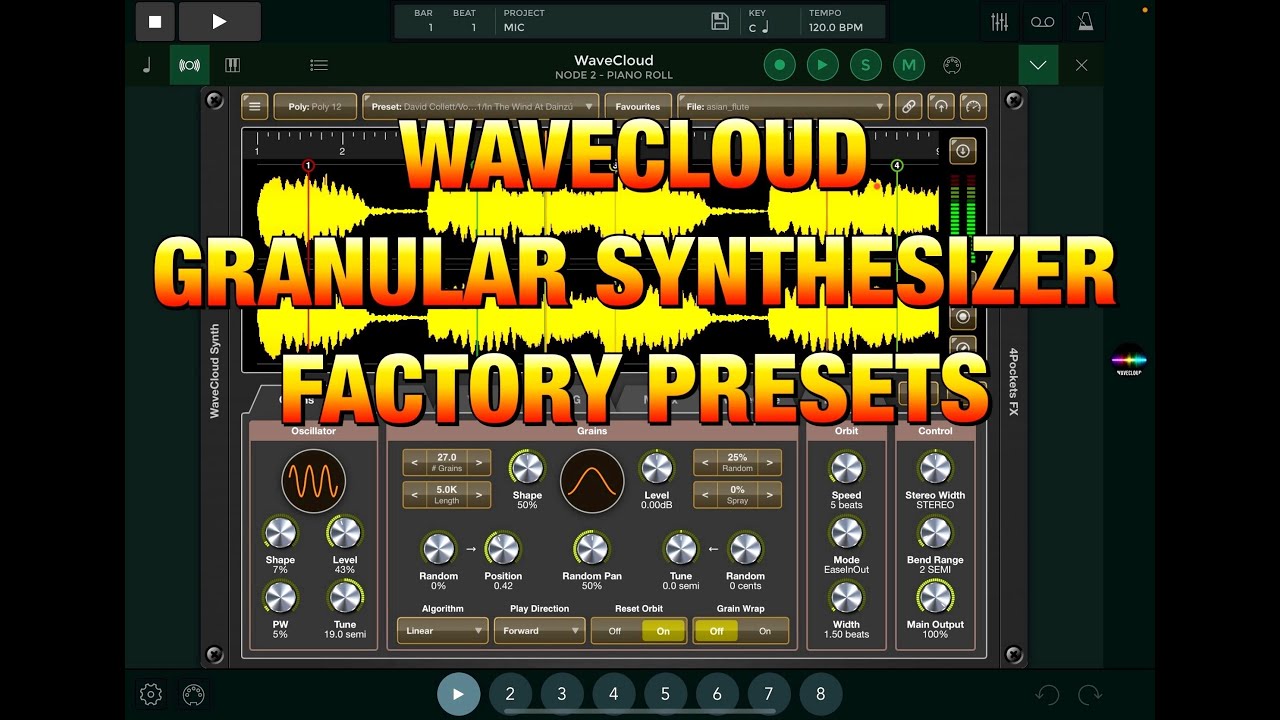Click the chain link icon
1280x720 pixels.
click(x=908, y=106)
